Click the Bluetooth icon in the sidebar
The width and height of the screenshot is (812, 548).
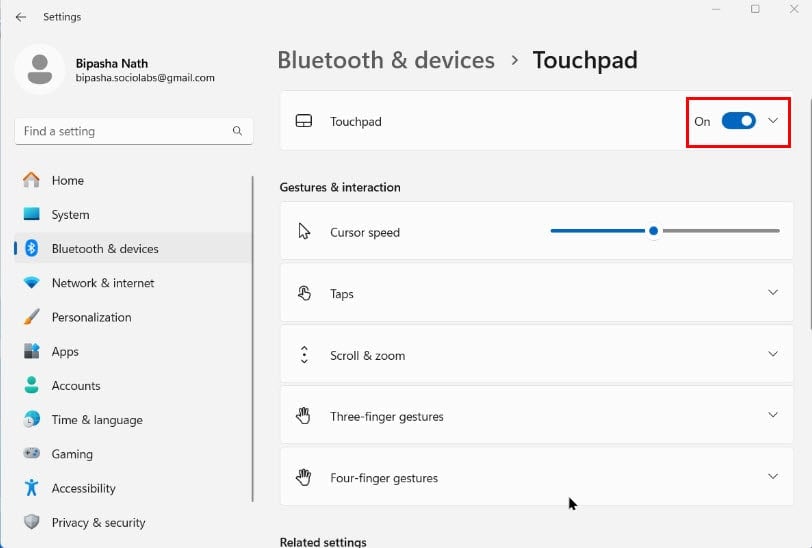32,249
